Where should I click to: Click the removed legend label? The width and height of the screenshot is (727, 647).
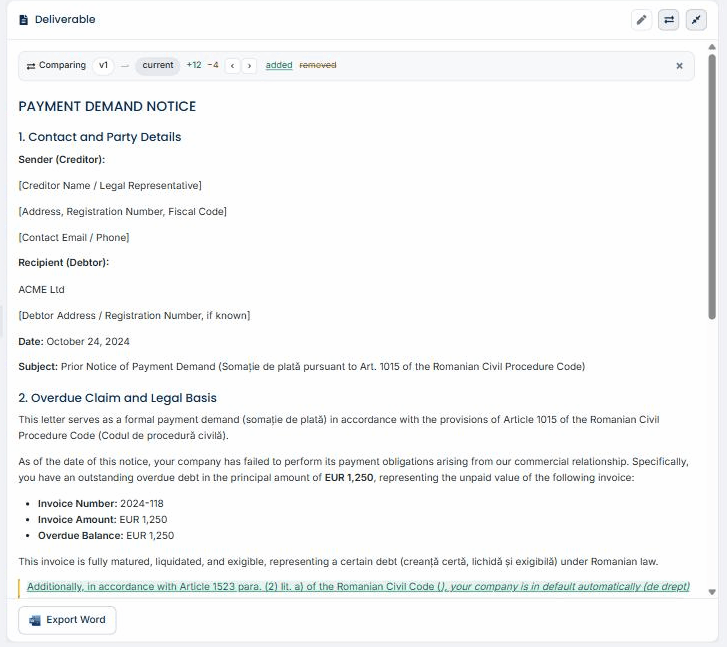click(318, 65)
